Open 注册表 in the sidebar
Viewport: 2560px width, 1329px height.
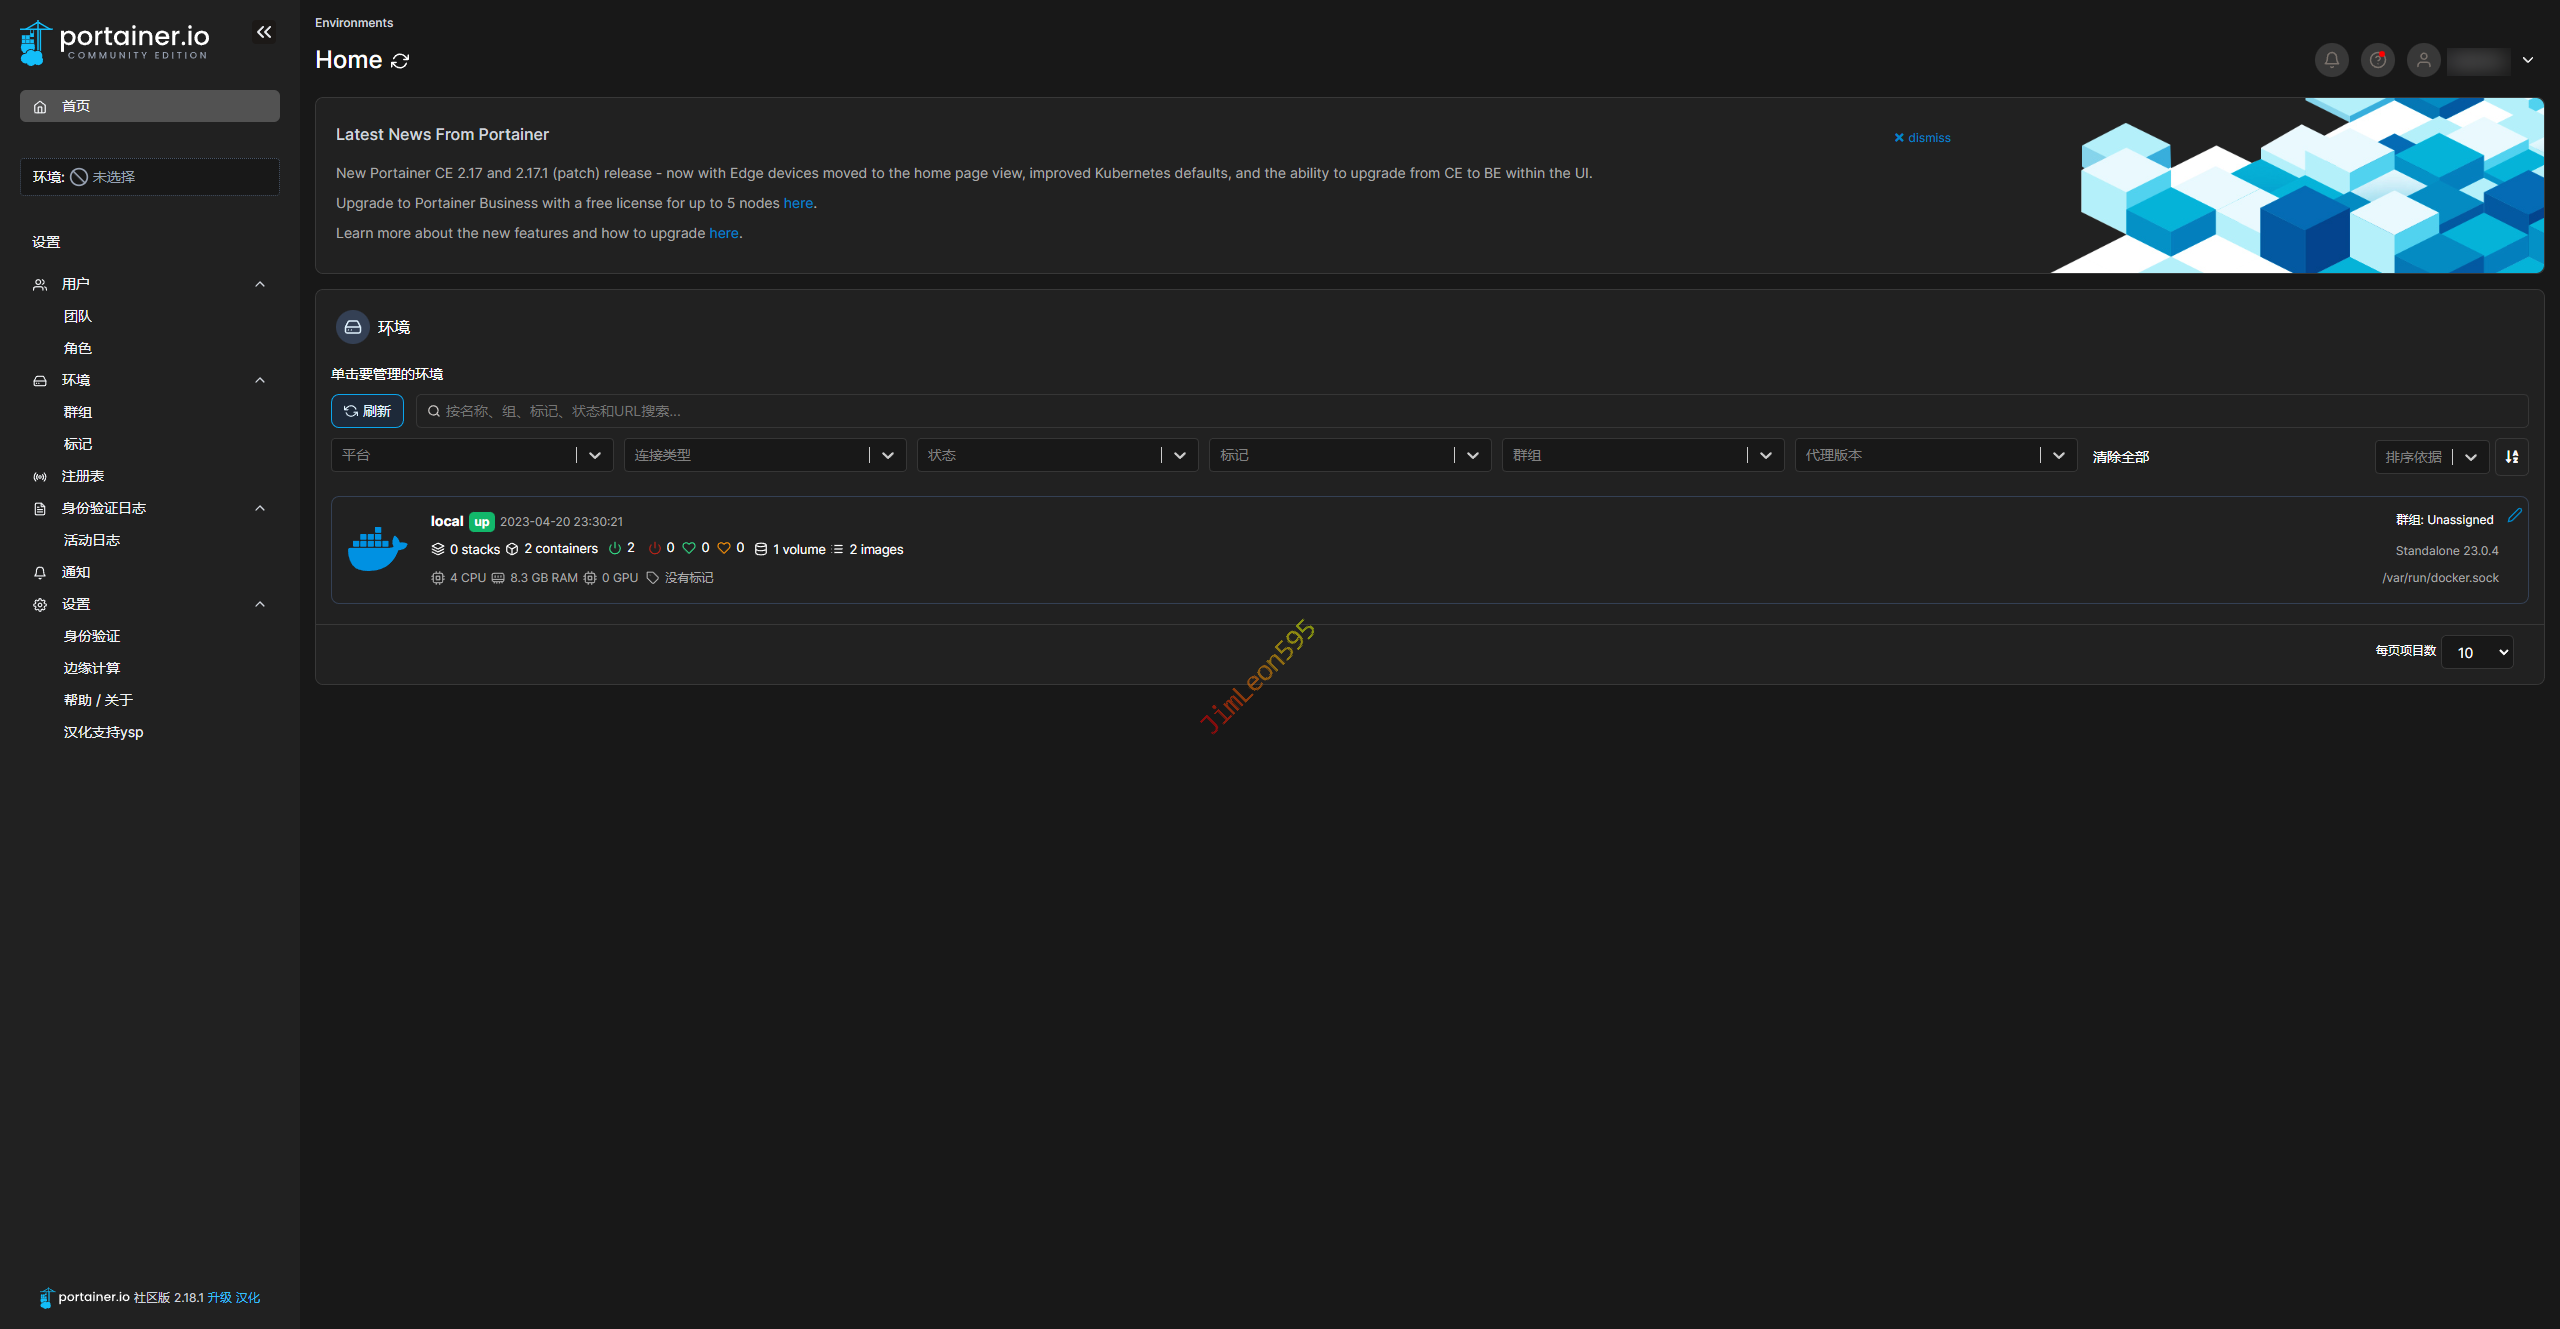tap(83, 476)
